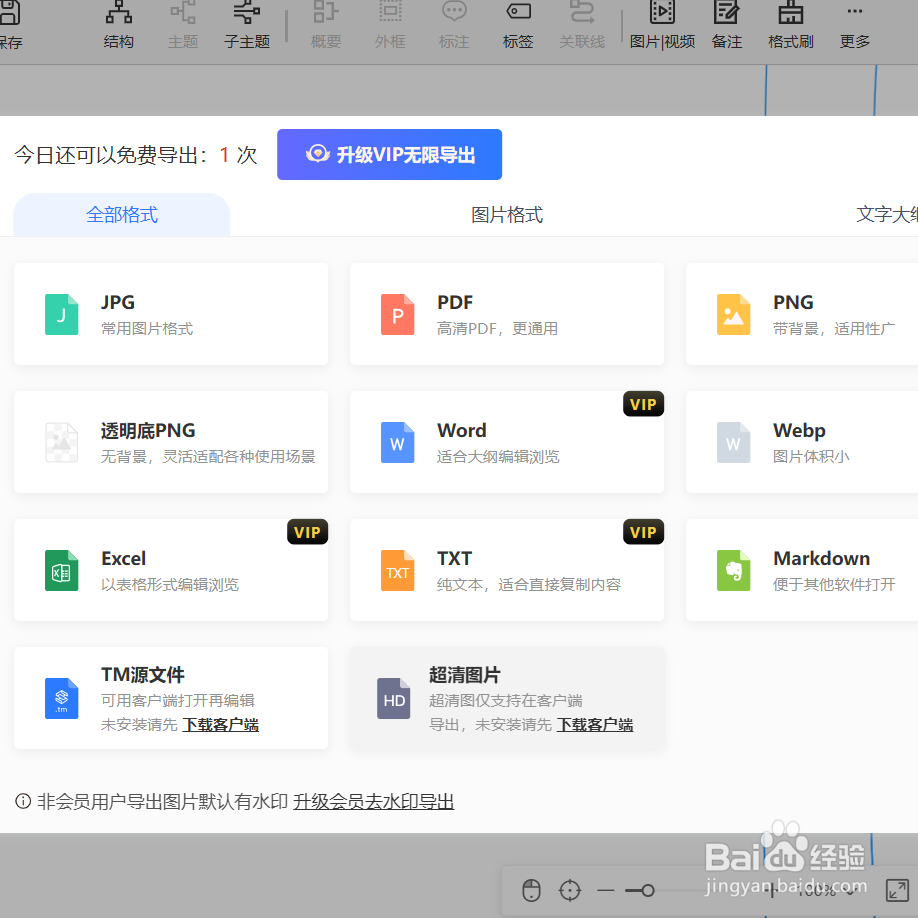Open the 标签 label tool
918x918 pixels.
518,25
